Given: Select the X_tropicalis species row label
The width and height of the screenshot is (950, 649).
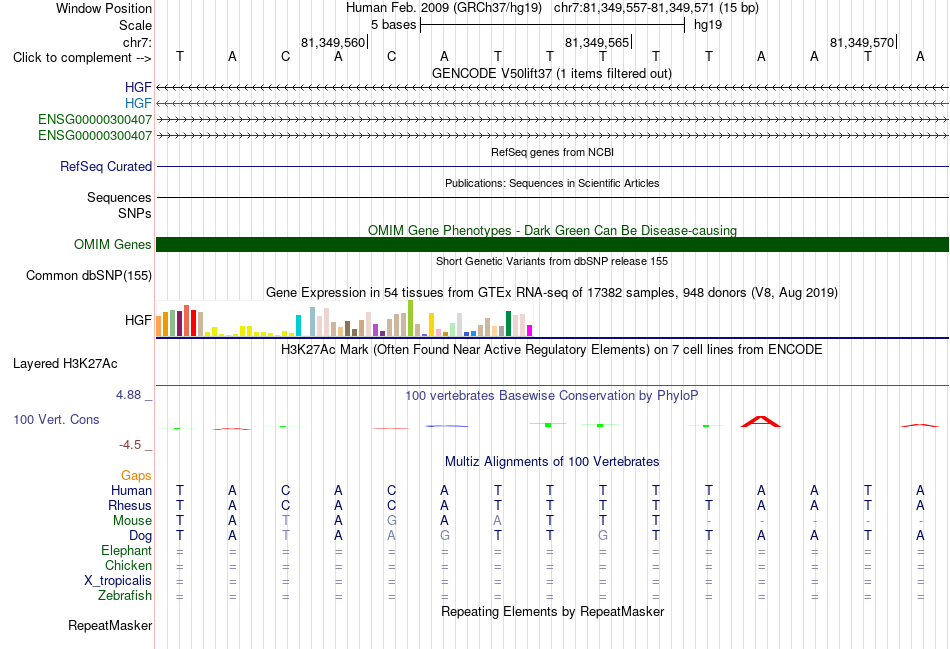Looking at the screenshot, I should (x=118, y=581).
